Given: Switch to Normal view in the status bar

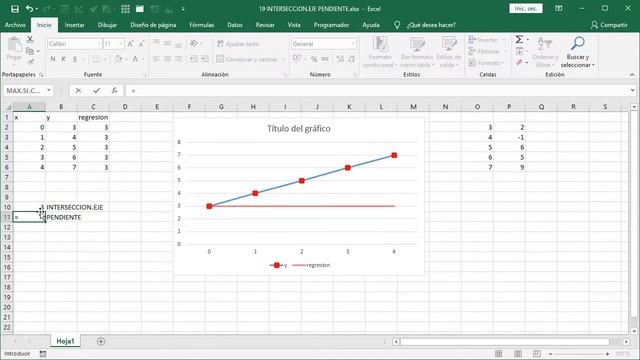Looking at the screenshot, I should (498, 353).
